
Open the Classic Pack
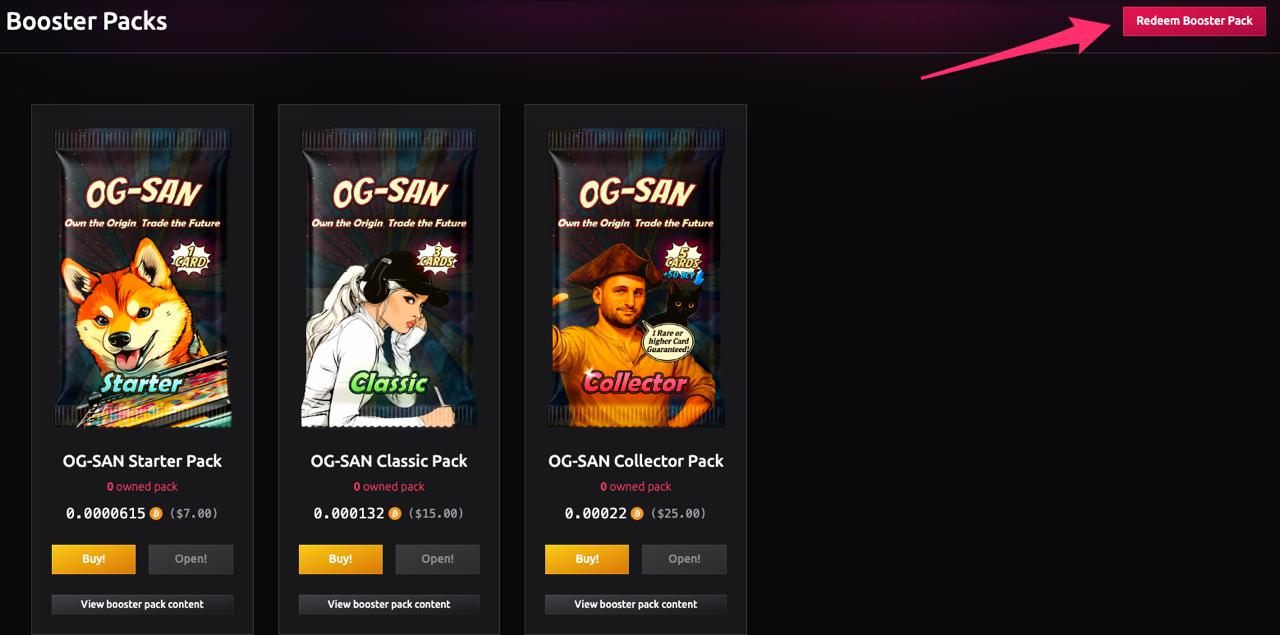point(438,559)
